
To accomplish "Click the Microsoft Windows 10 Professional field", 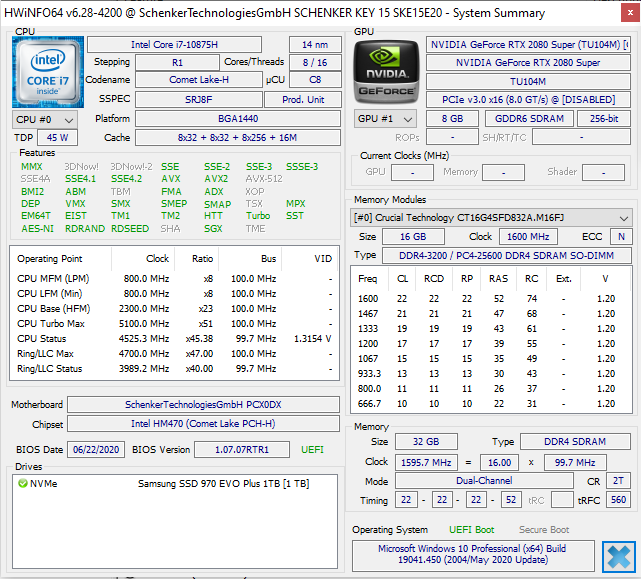I will pos(473,554).
